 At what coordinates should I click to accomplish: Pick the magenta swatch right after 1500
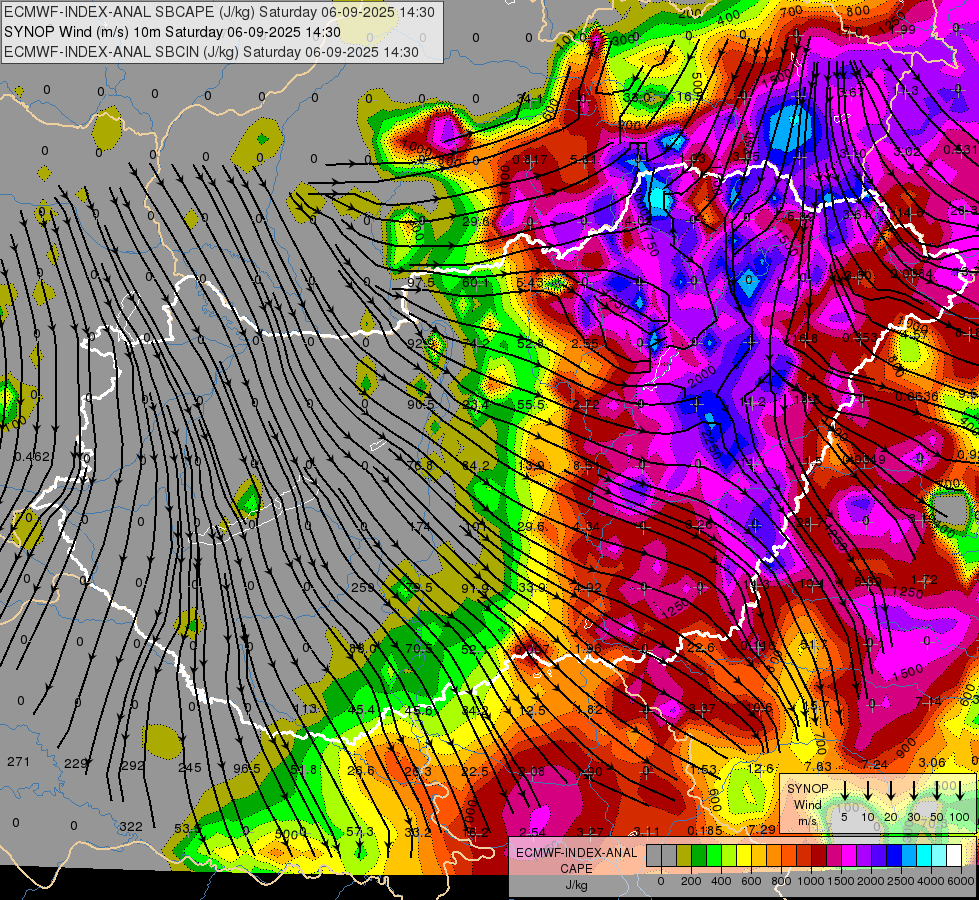point(849,855)
